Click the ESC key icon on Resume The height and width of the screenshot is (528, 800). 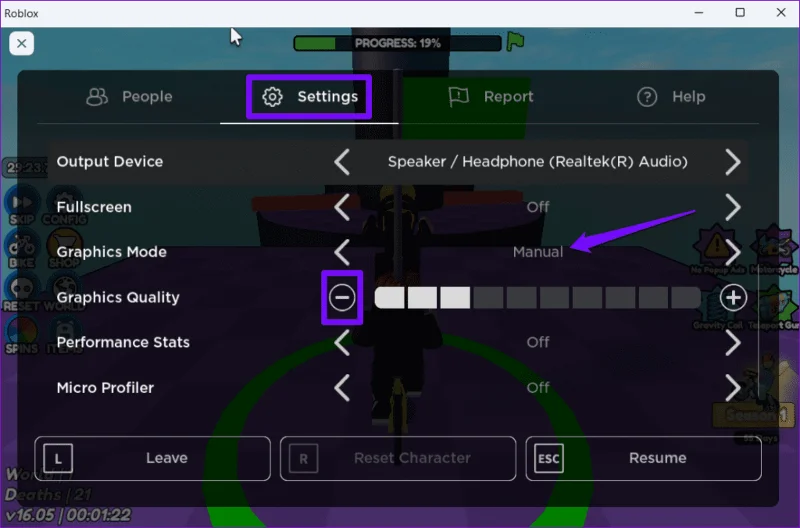[549, 458]
